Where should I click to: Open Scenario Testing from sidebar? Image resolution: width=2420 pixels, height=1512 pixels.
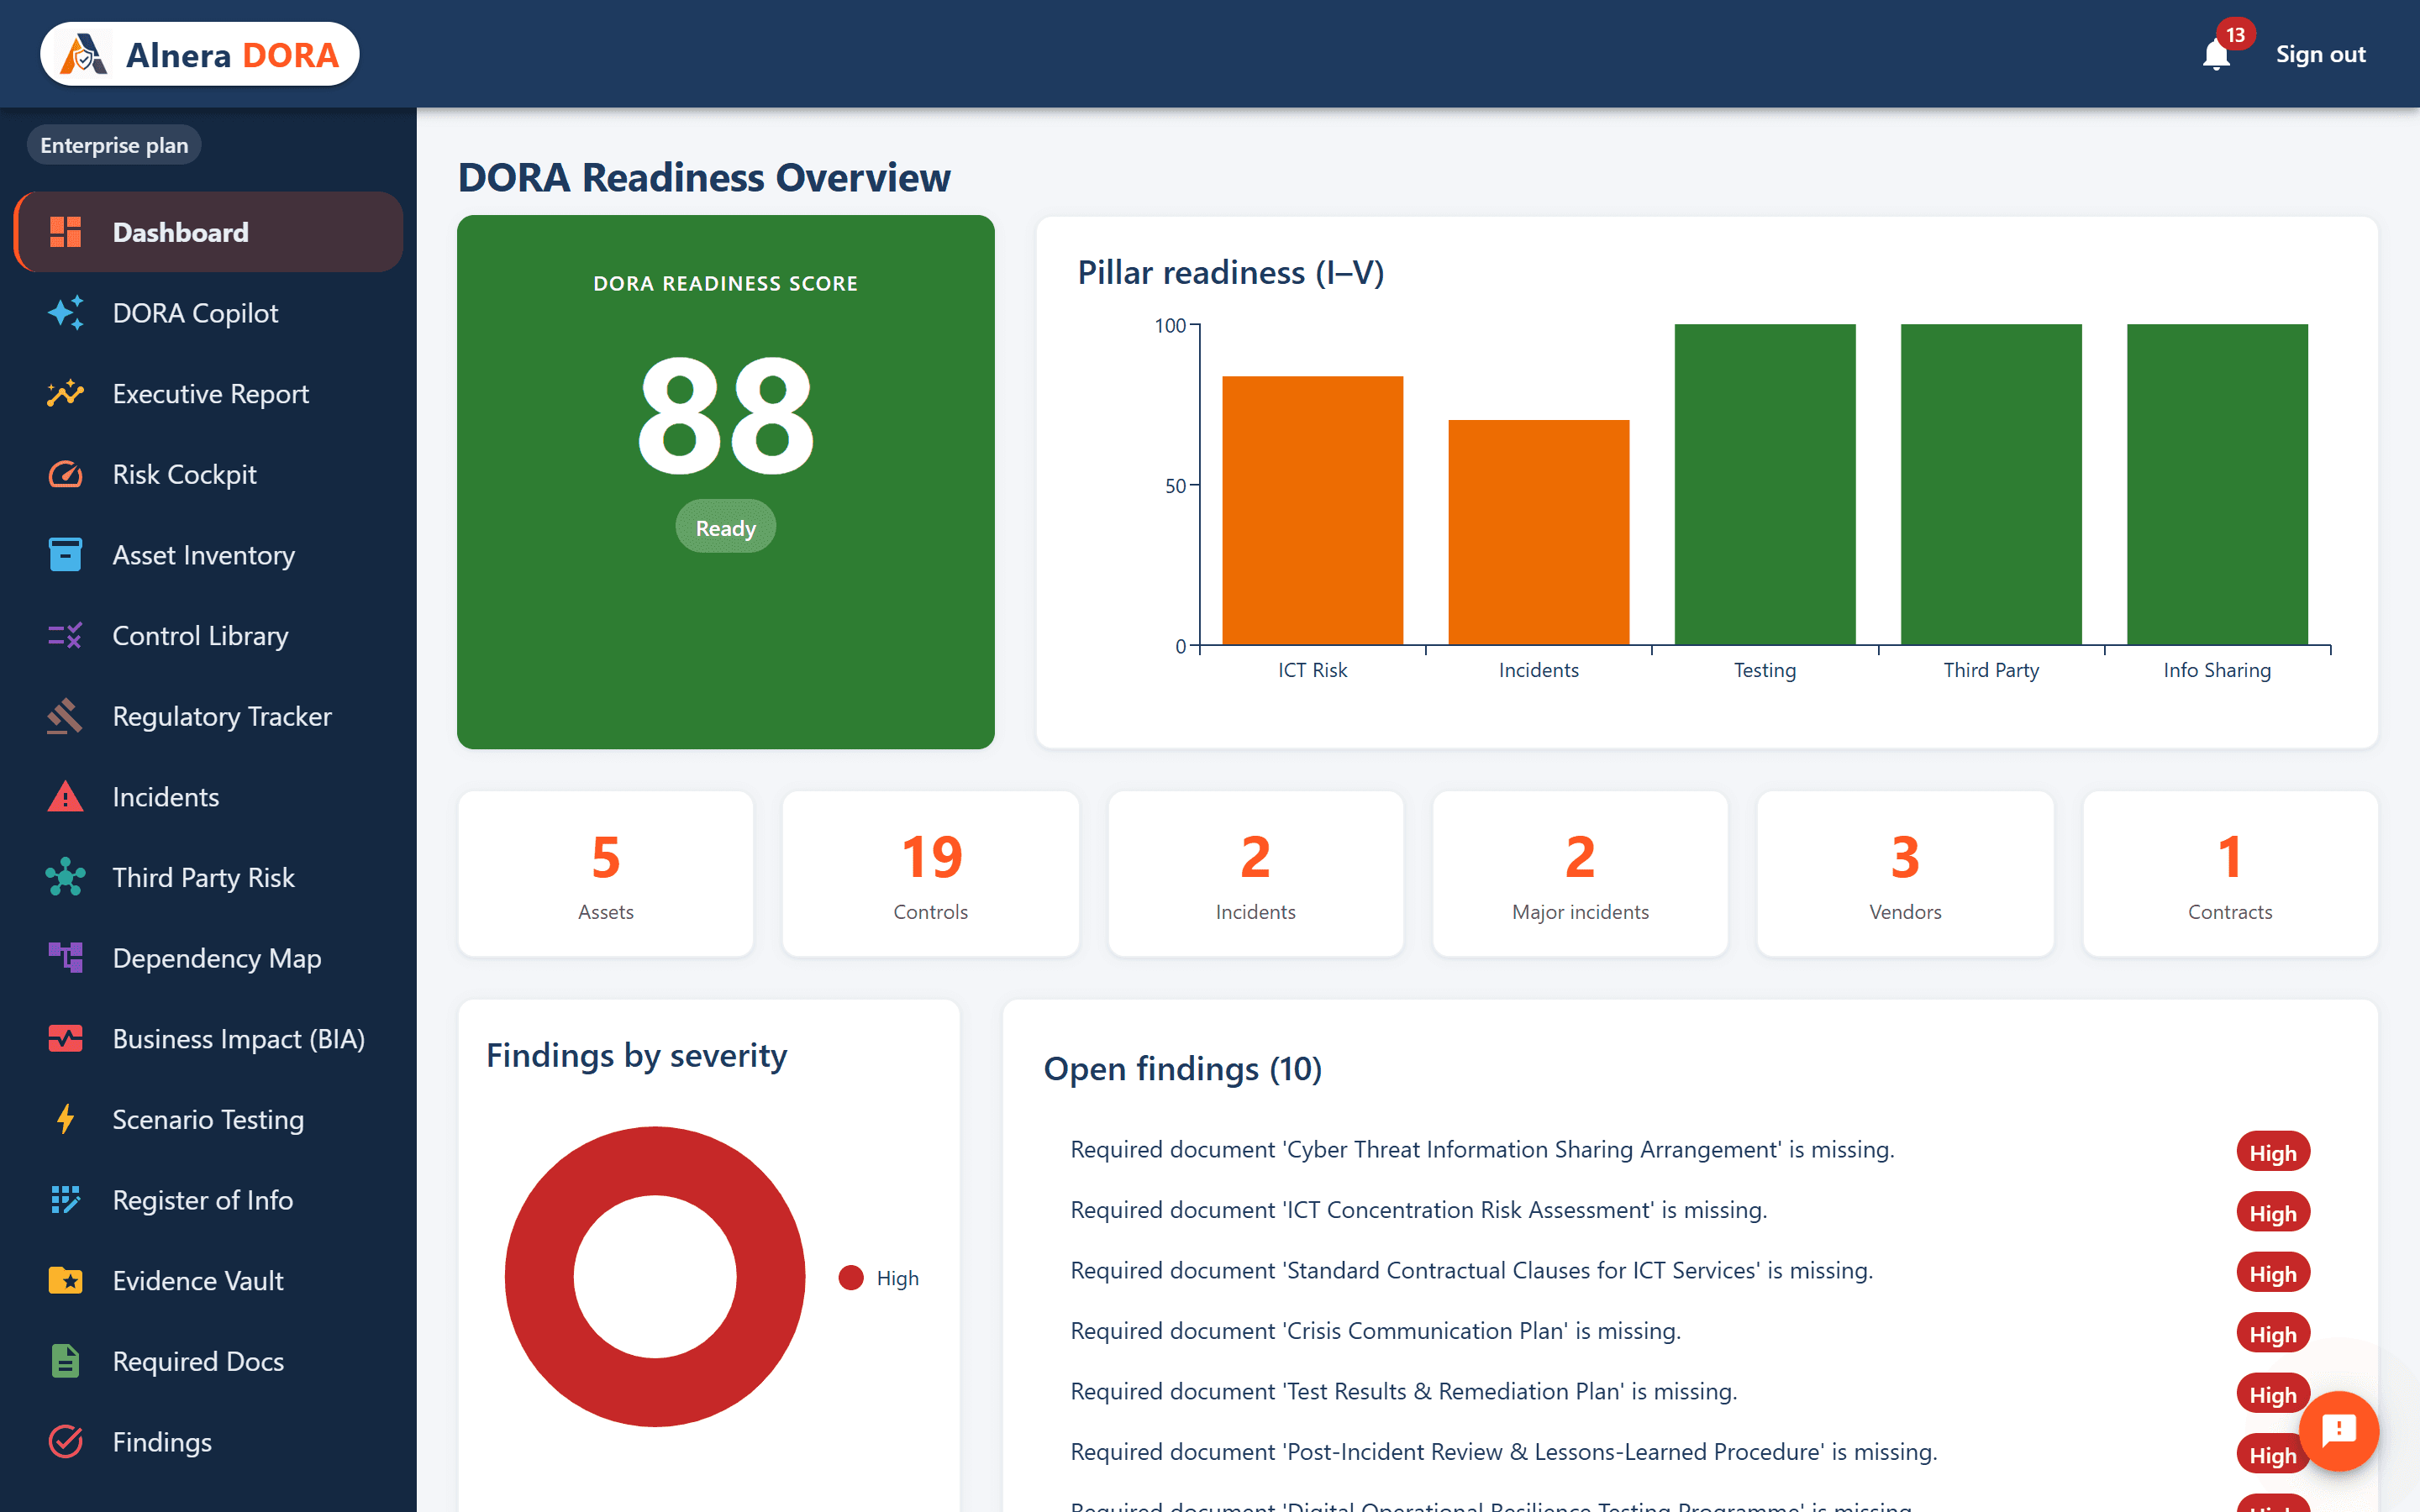click(x=208, y=1119)
